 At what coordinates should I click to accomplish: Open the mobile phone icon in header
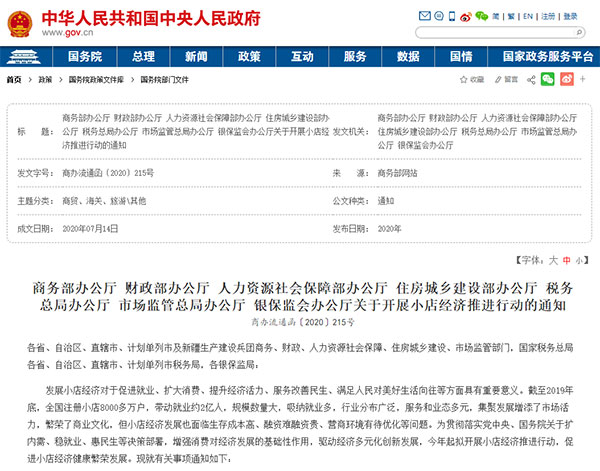(452, 16)
